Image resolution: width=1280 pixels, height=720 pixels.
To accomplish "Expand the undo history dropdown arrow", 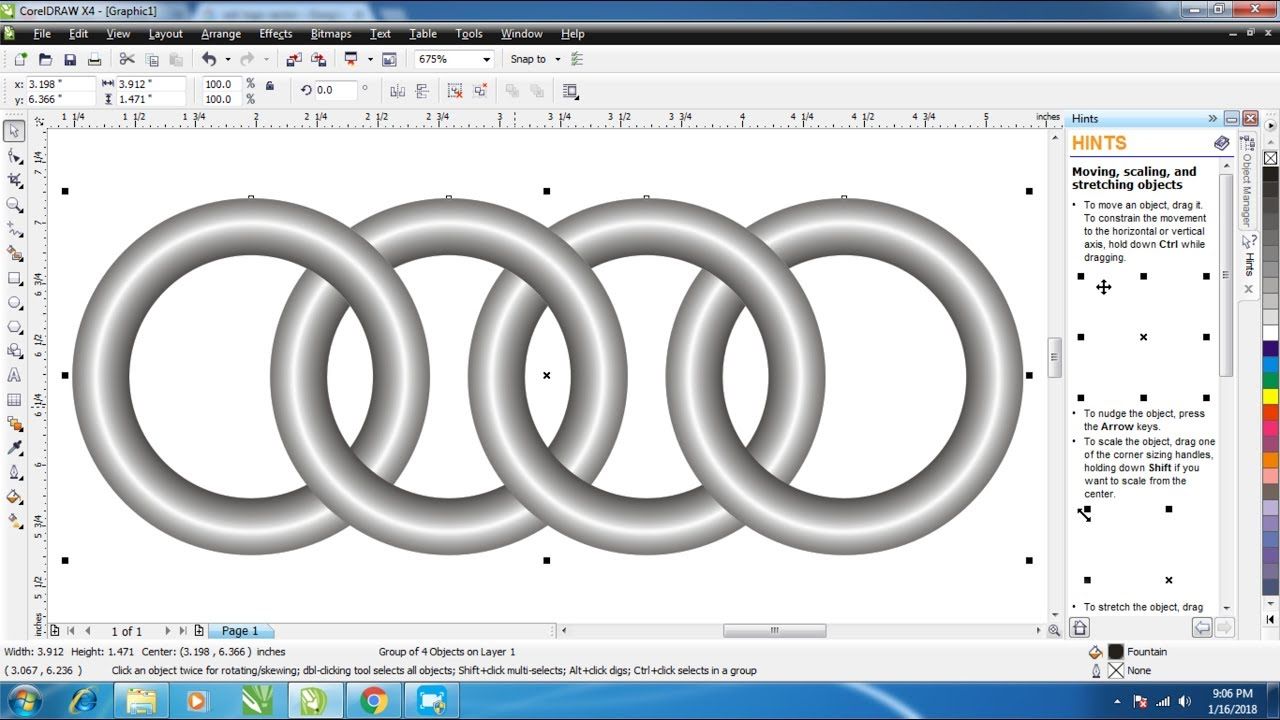I will click(x=227, y=60).
